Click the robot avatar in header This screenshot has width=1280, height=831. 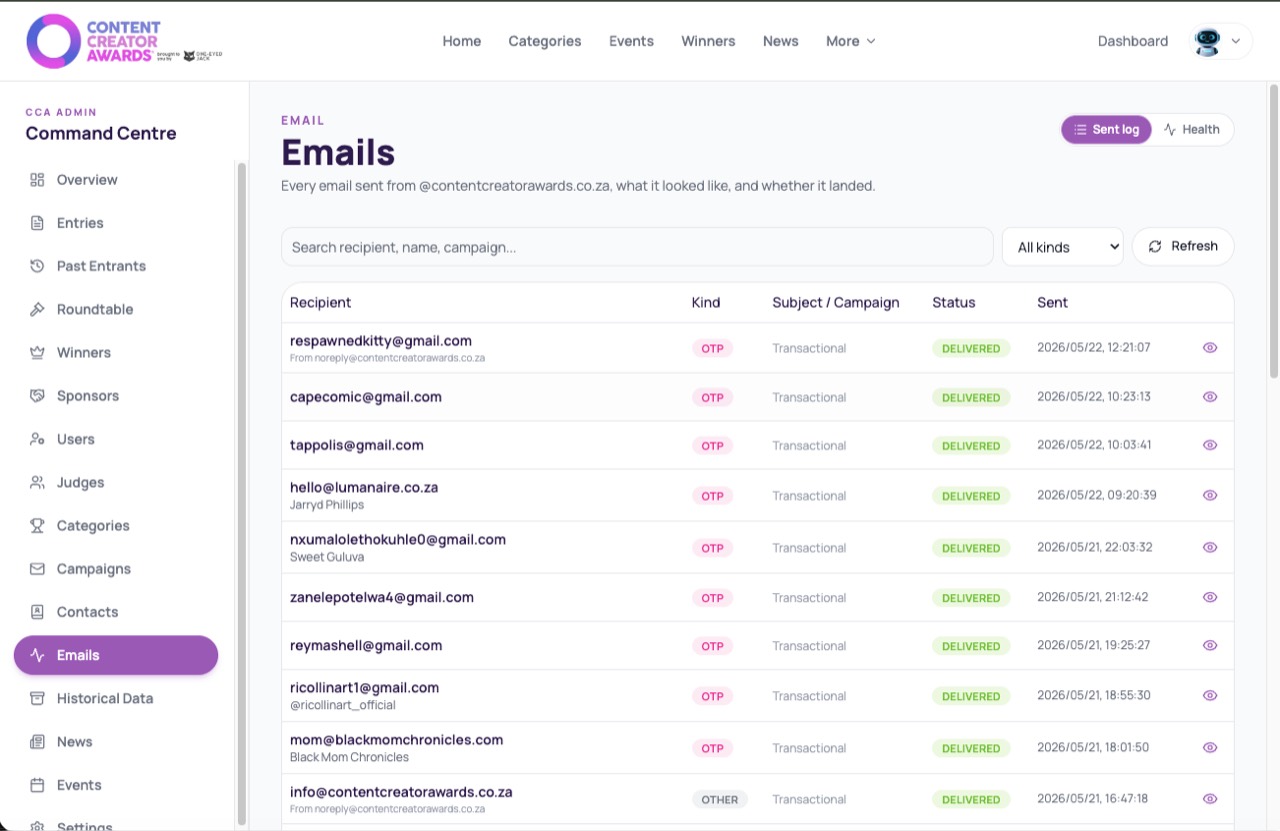1208,41
